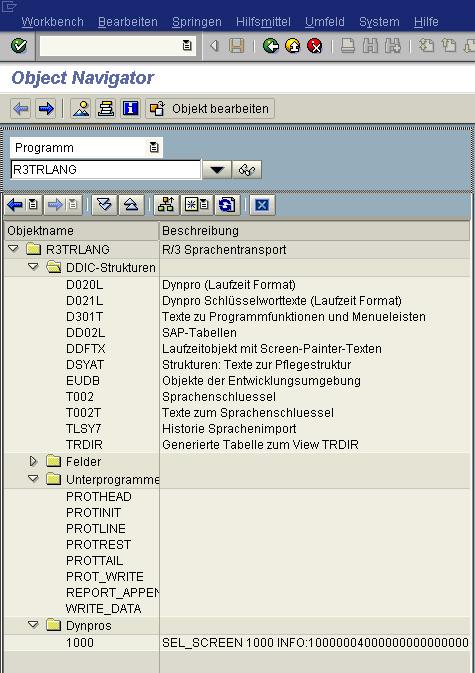Screen dimensions: 475x673
Task: Open the Workbench menu
Action: 52,22
